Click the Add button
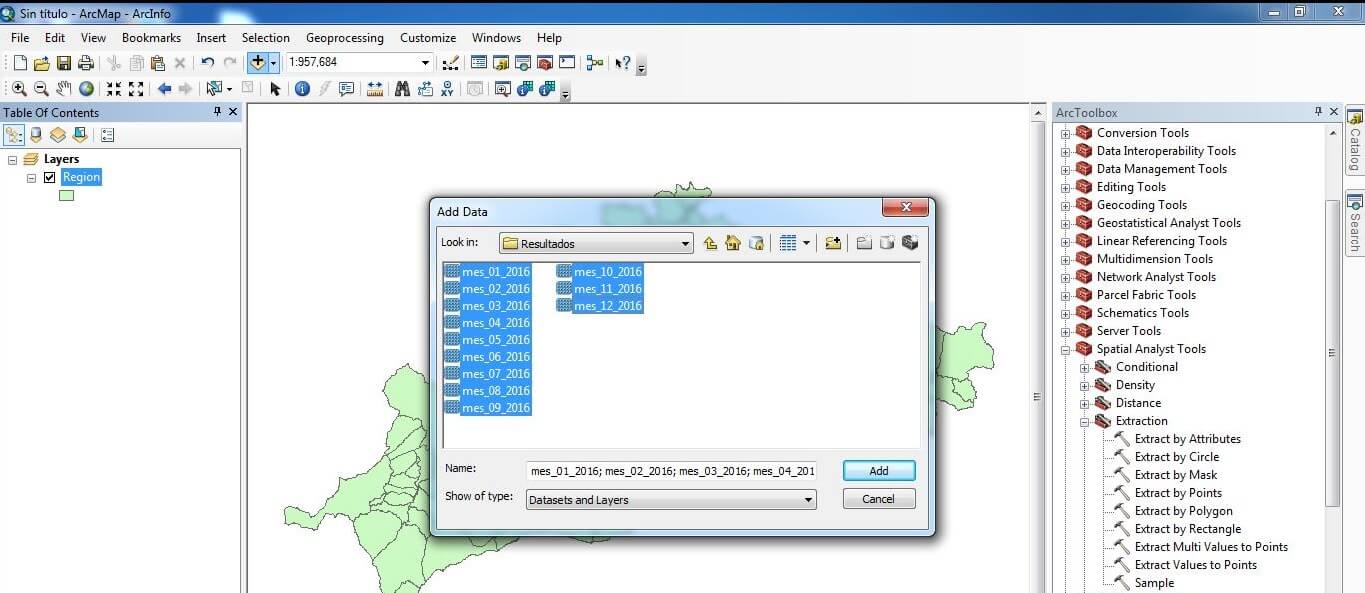Screen dimensions: 1365x593 [878, 471]
